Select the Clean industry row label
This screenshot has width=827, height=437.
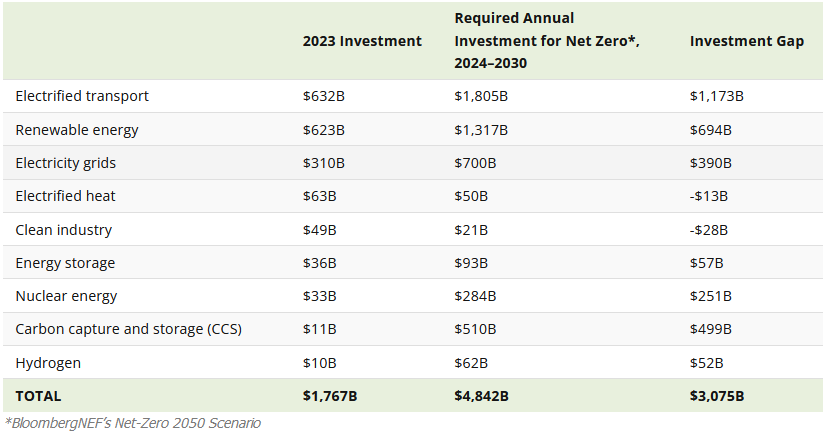tap(62, 230)
